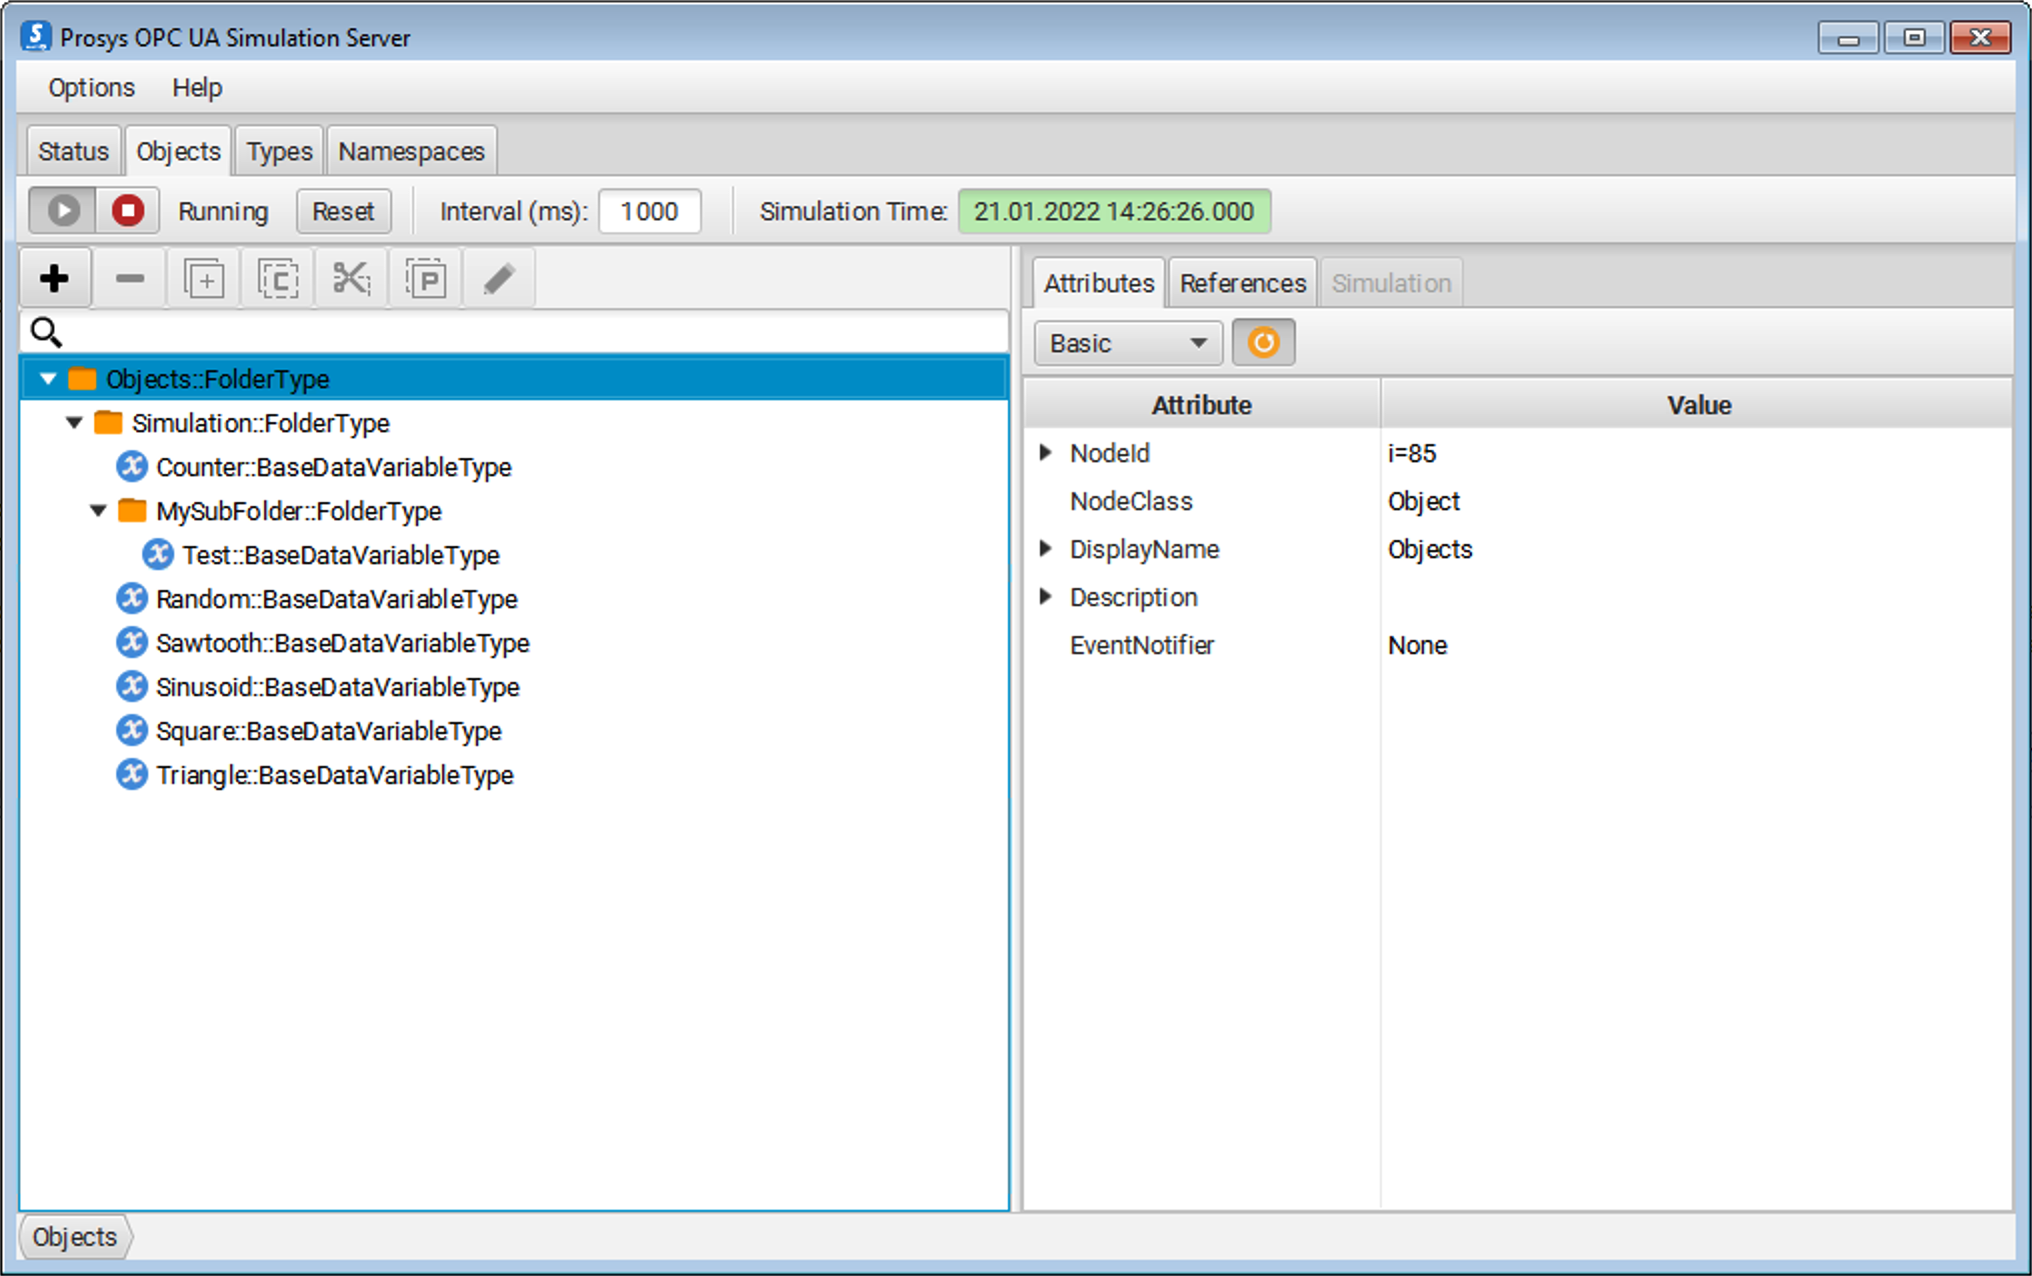The width and height of the screenshot is (2032, 1276).
Task: Click the plus add node icon
Action: (x=55, y=279)
